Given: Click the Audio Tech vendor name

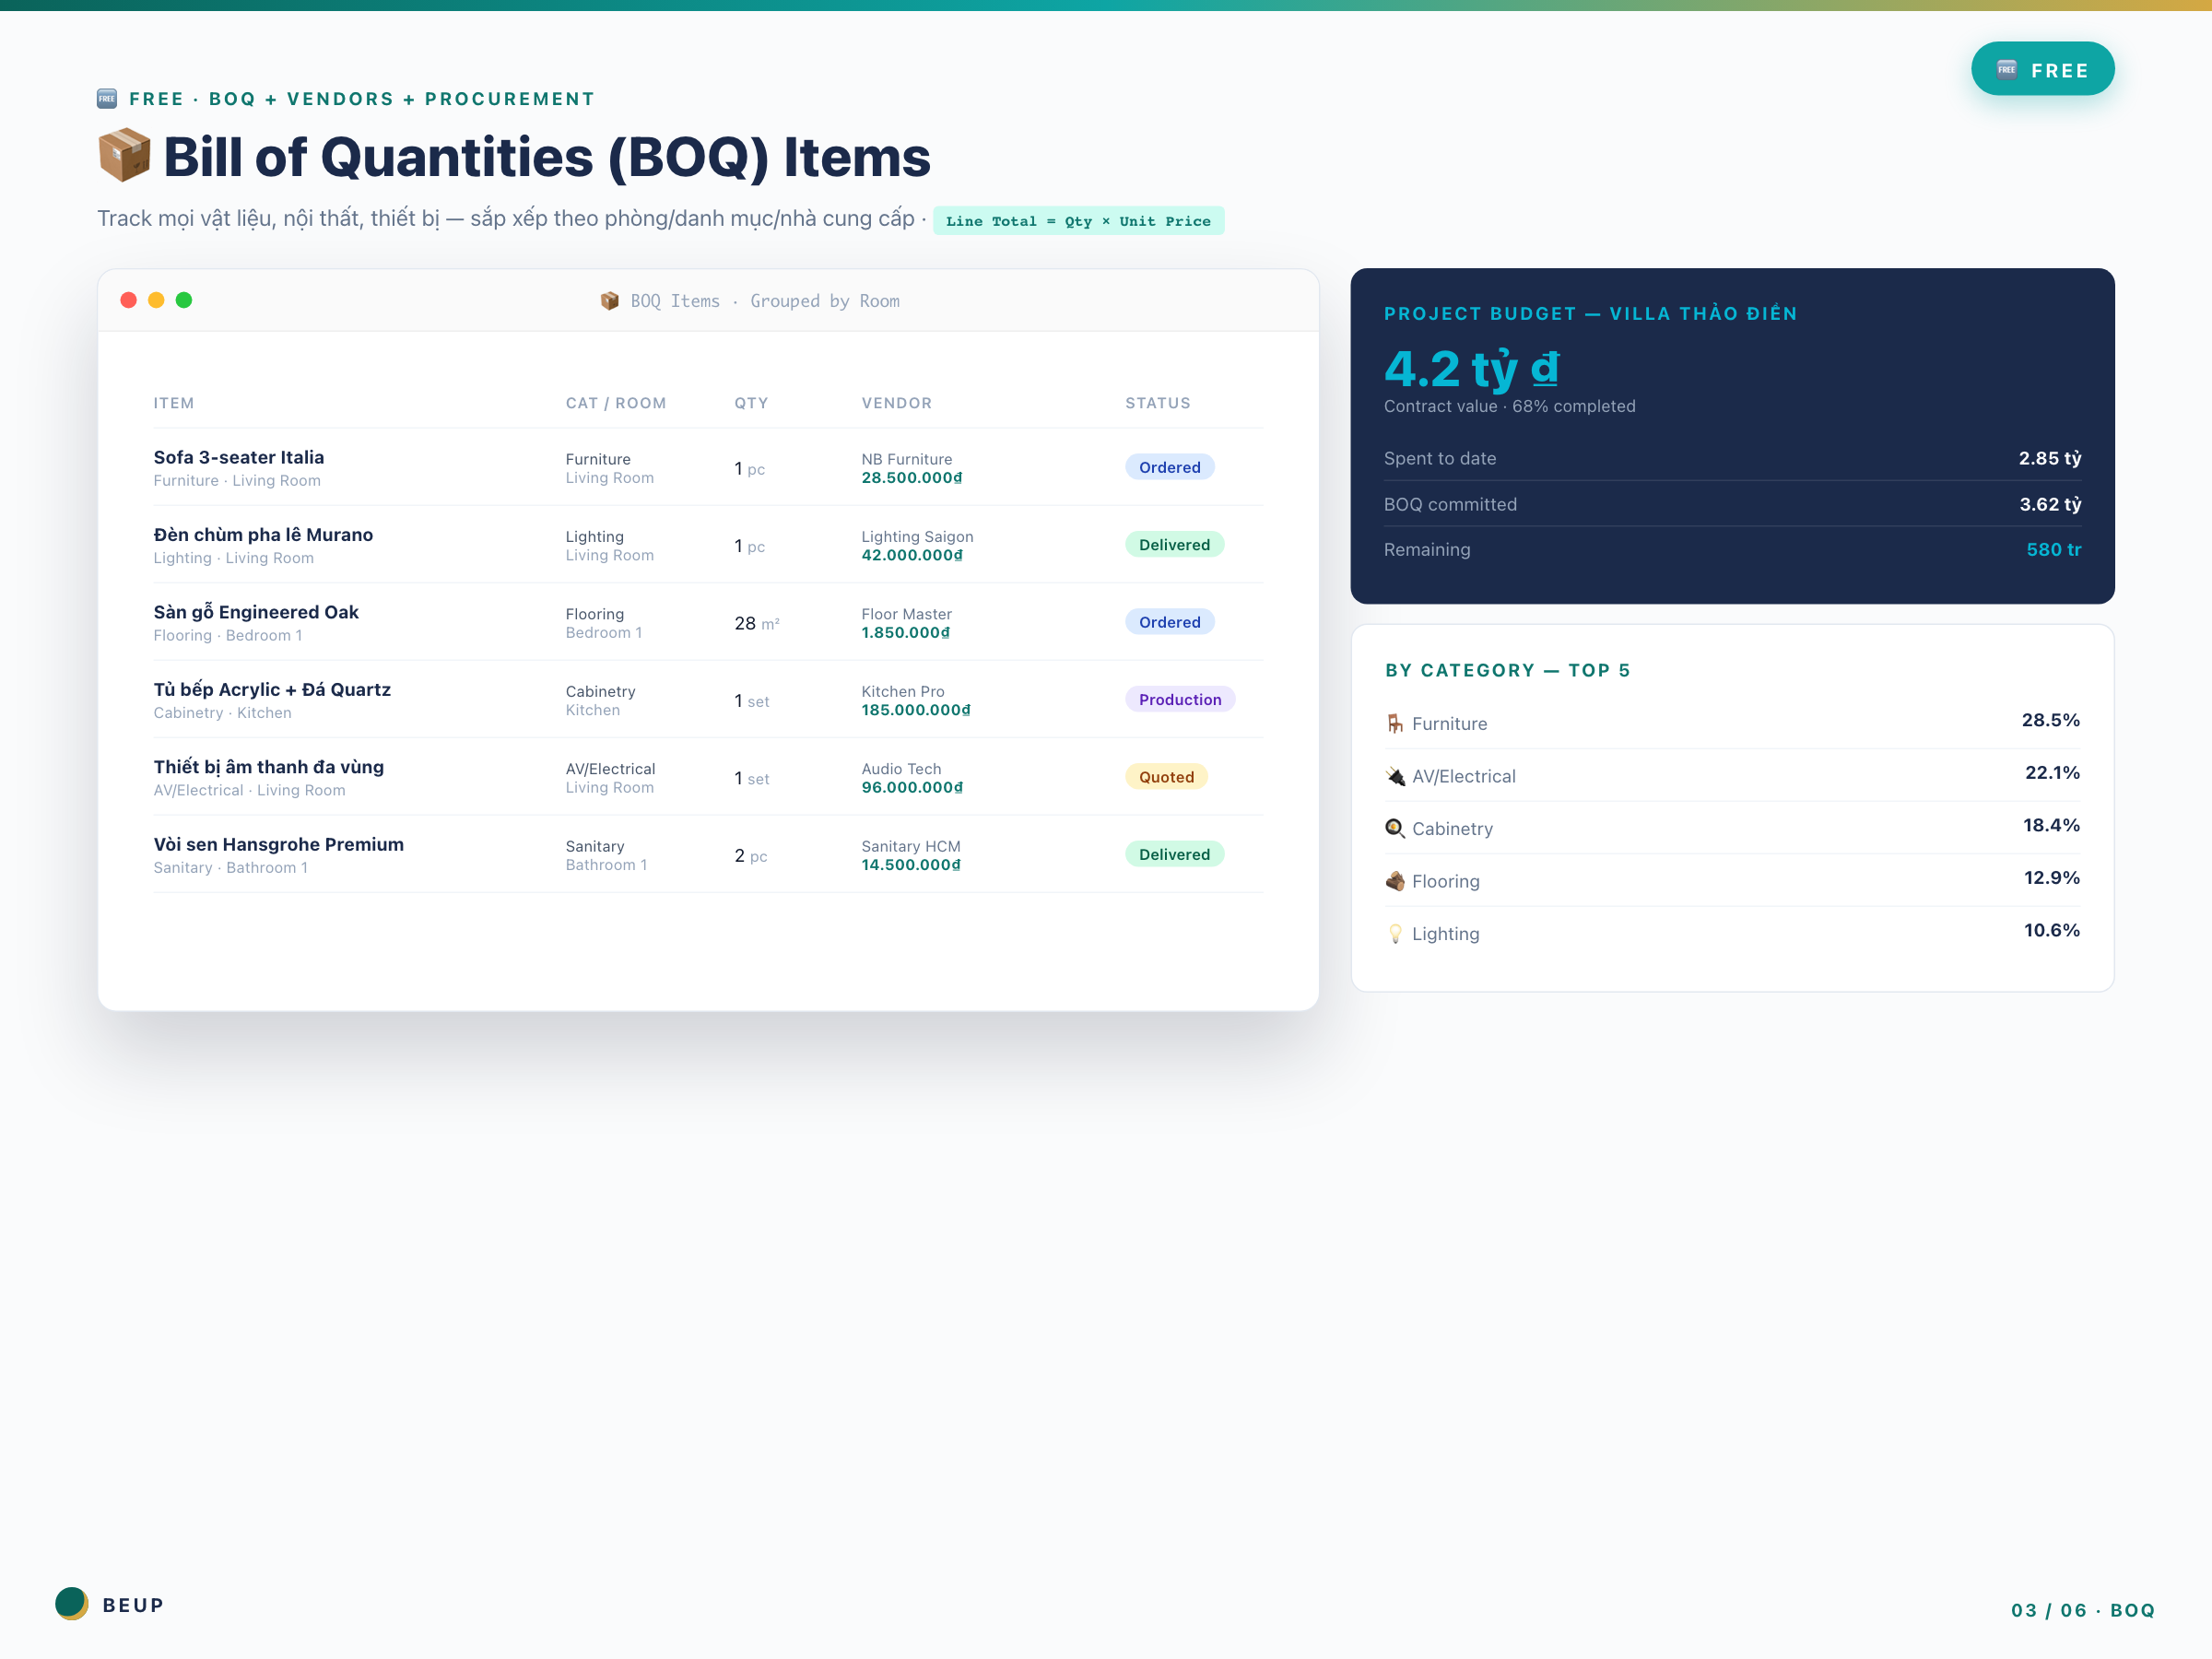Looking at the screenshot, I should pos(901,769).
